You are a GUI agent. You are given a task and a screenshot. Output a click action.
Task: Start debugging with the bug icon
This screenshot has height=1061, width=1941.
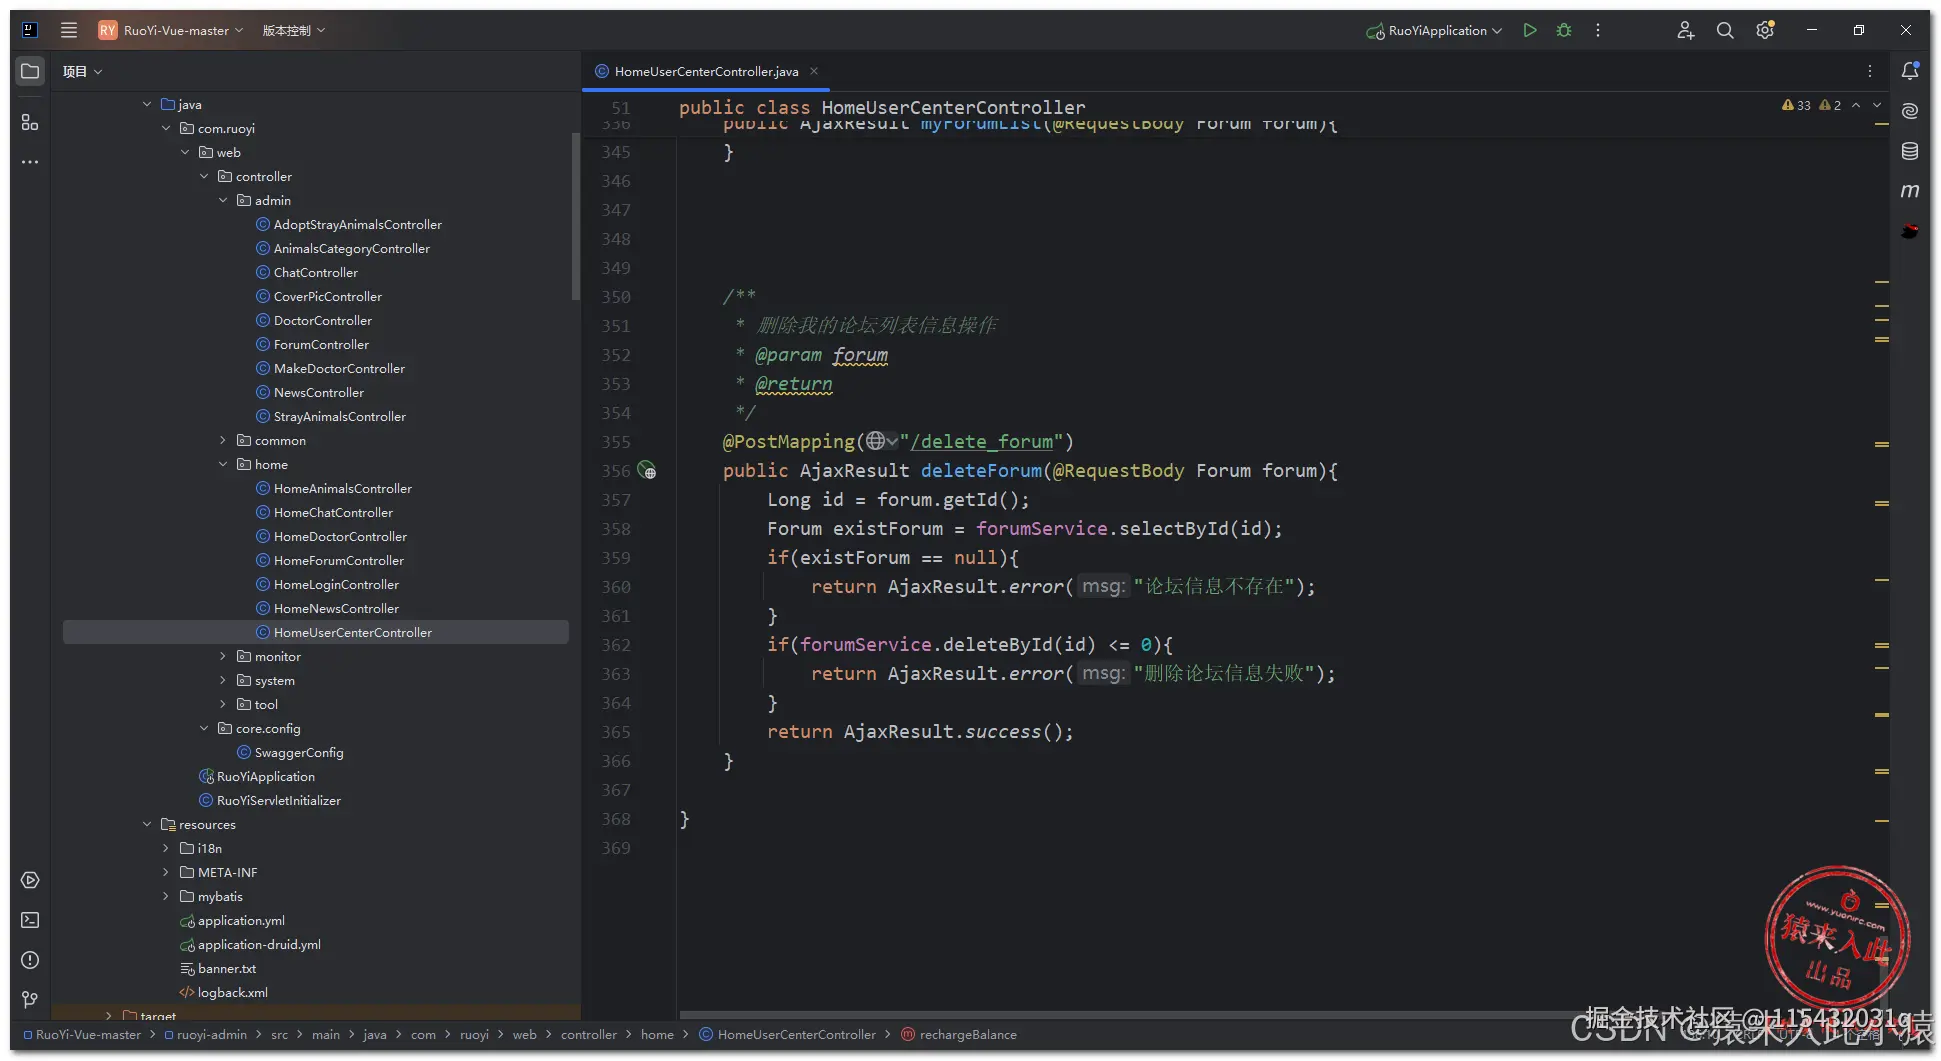pyautogui.click(x=1564, y=31)
